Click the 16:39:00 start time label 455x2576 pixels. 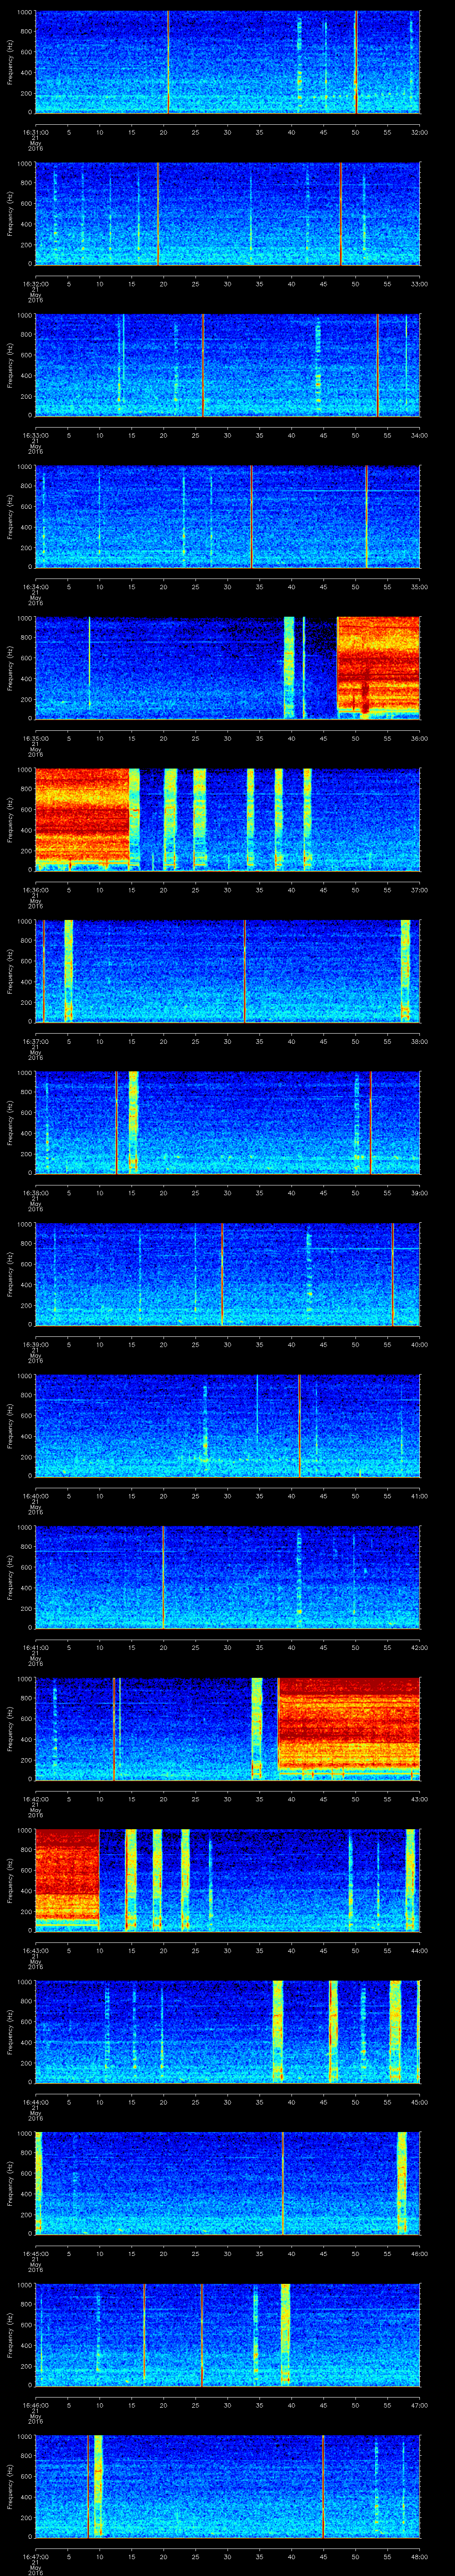tap(36, 1343)
